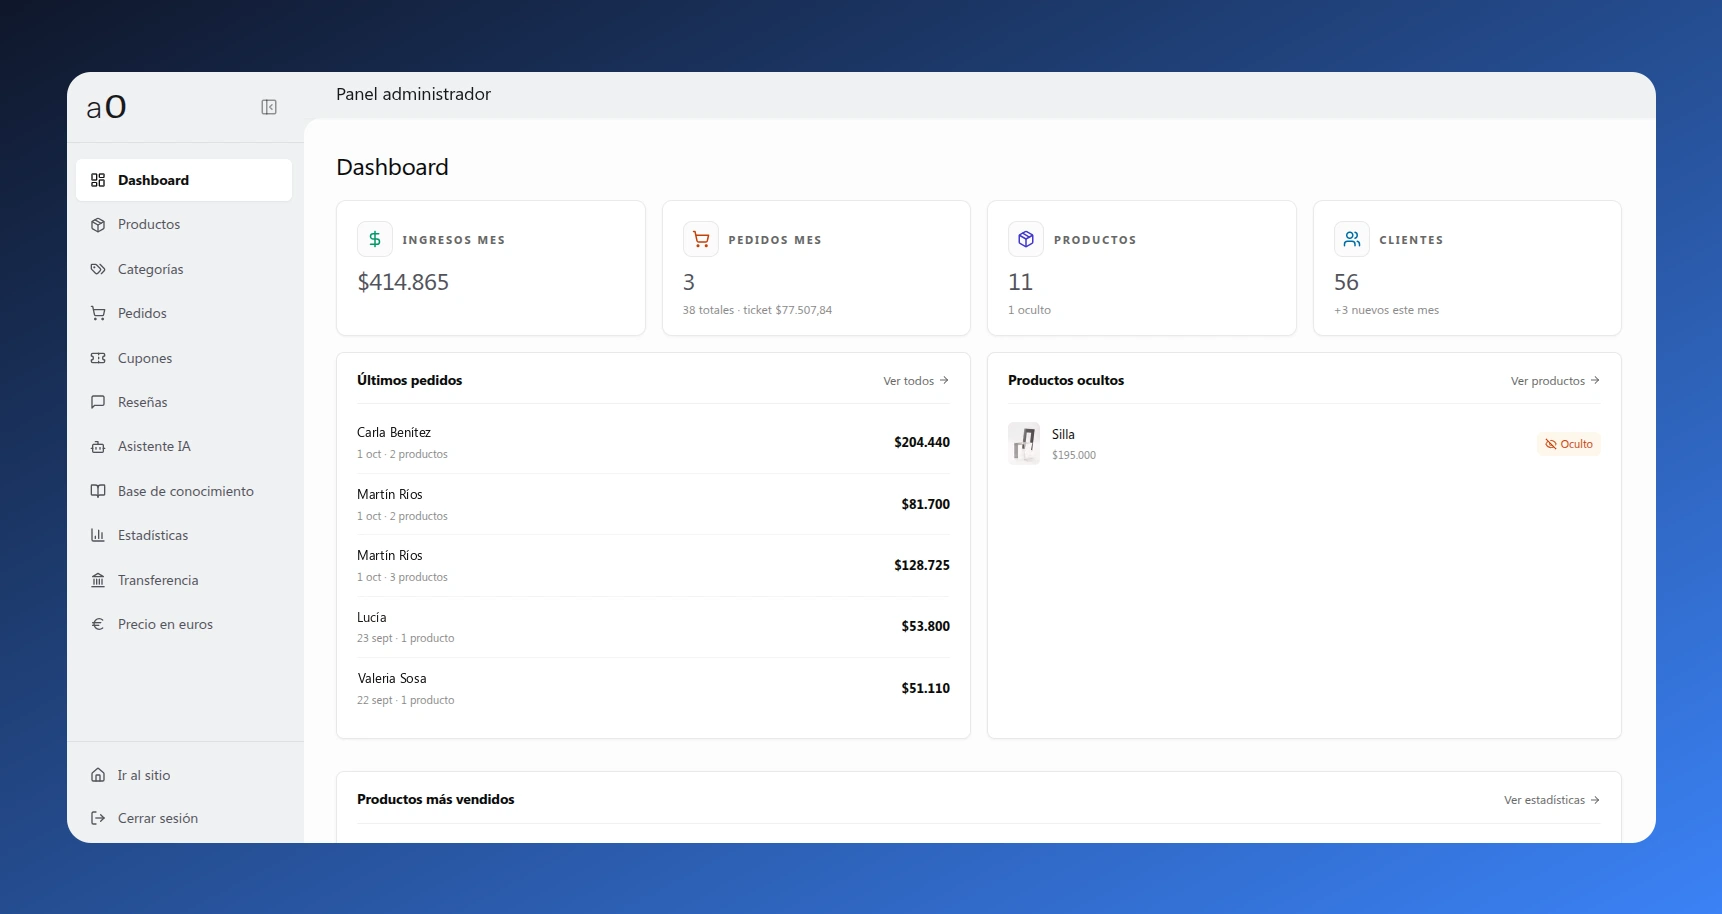The width and height of the screenshot is (1722, 914).
Task: Click the Silla product name
Action: (x=1063, y=434)
